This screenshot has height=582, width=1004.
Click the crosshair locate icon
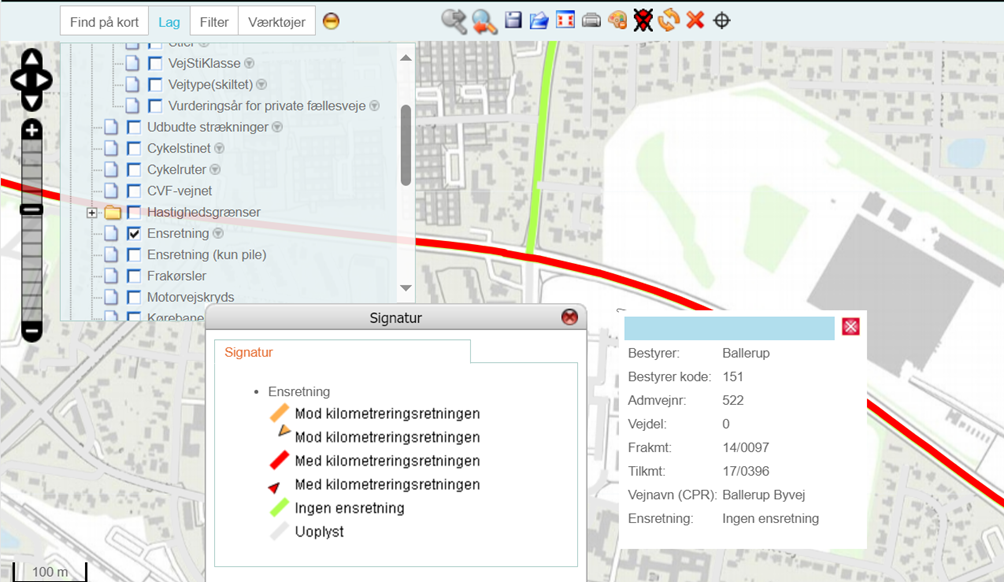pyautogui.click(x=721, y=20)
